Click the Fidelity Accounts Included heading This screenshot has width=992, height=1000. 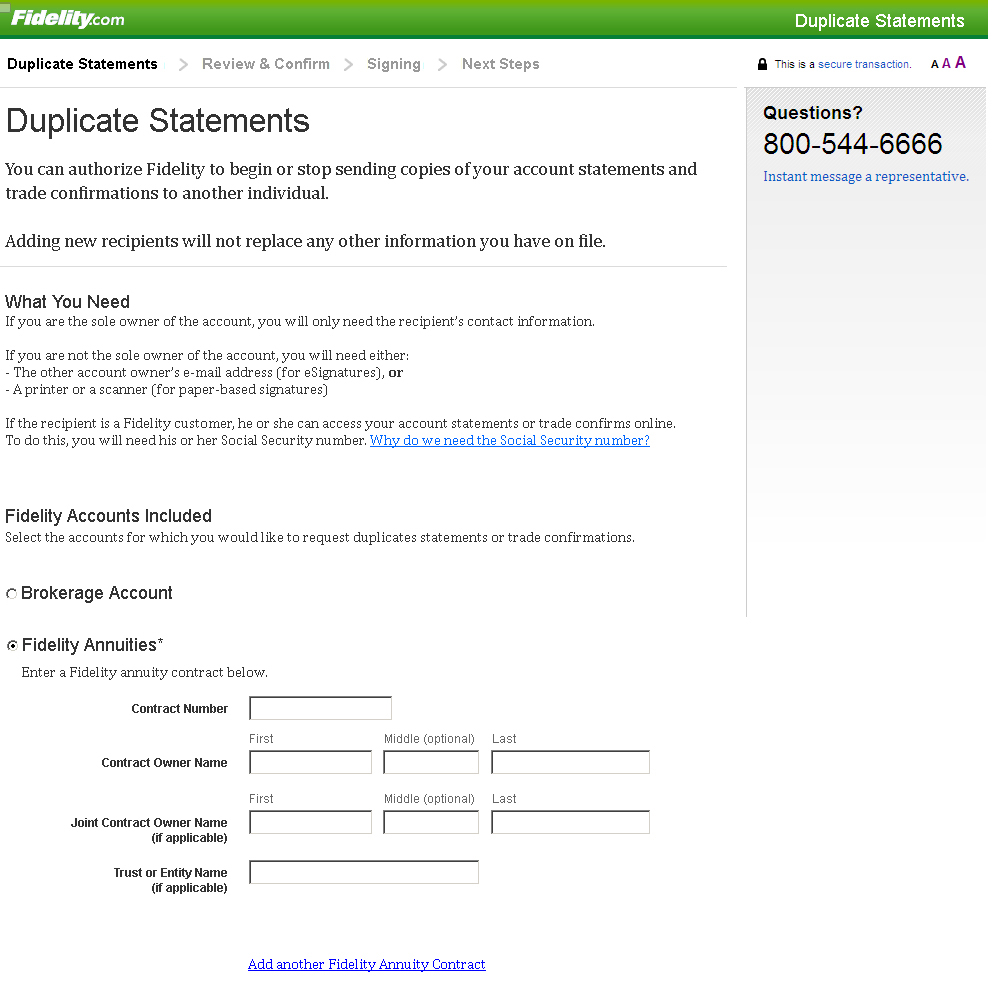[x=108, y=515]
